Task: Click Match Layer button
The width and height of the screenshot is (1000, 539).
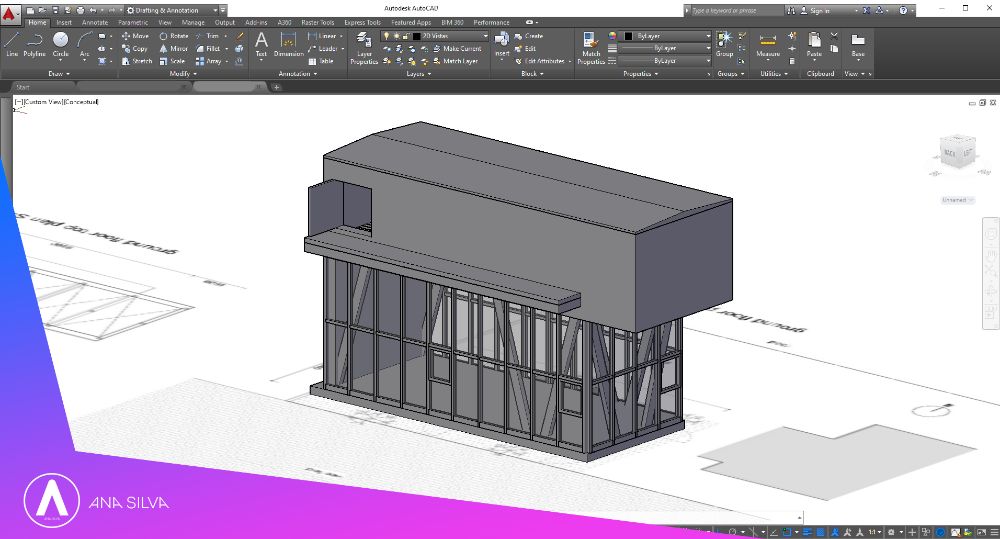Action: click(x=455, y=61)
